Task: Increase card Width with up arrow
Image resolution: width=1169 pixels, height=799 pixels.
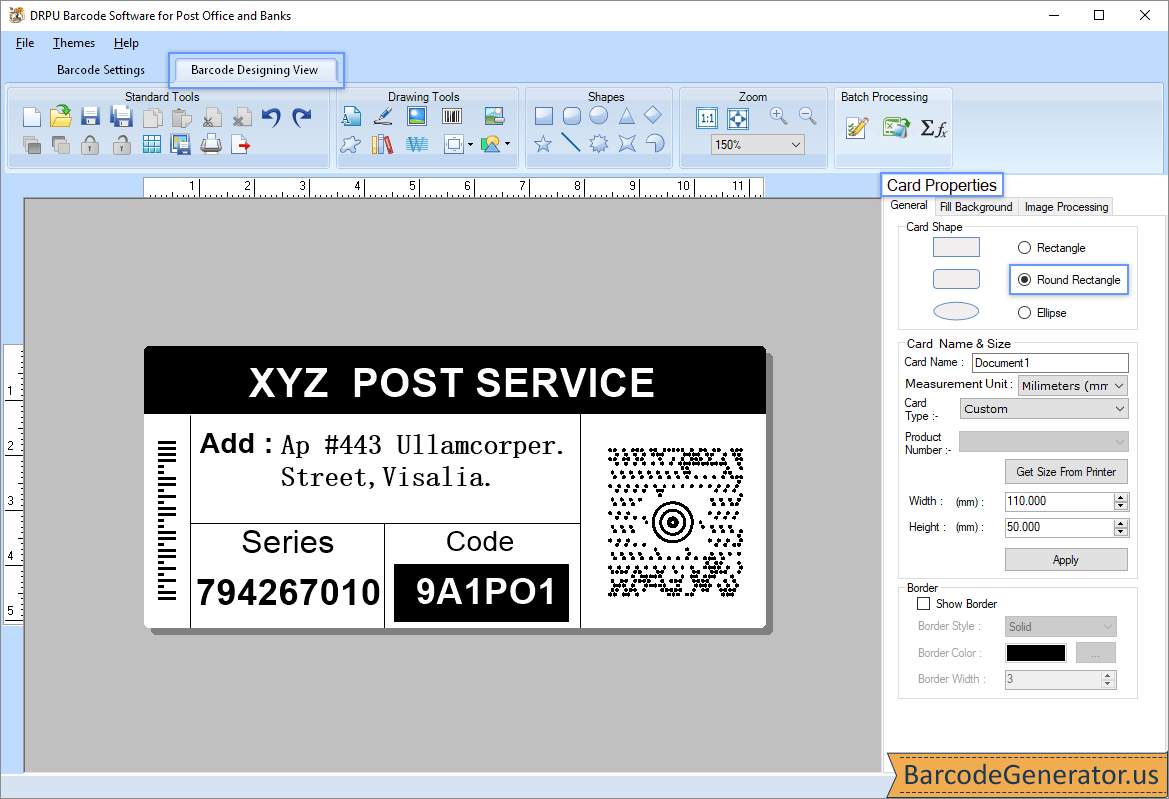Action: tap(1121, 497)
